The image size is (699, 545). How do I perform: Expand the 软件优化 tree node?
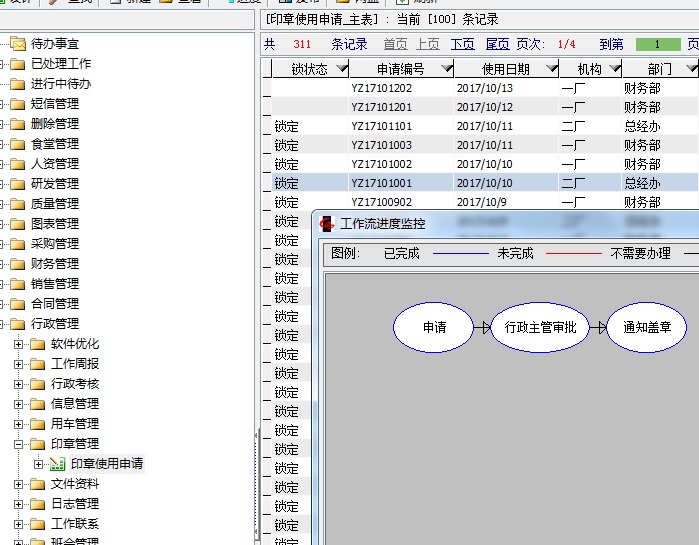[18, 344]
